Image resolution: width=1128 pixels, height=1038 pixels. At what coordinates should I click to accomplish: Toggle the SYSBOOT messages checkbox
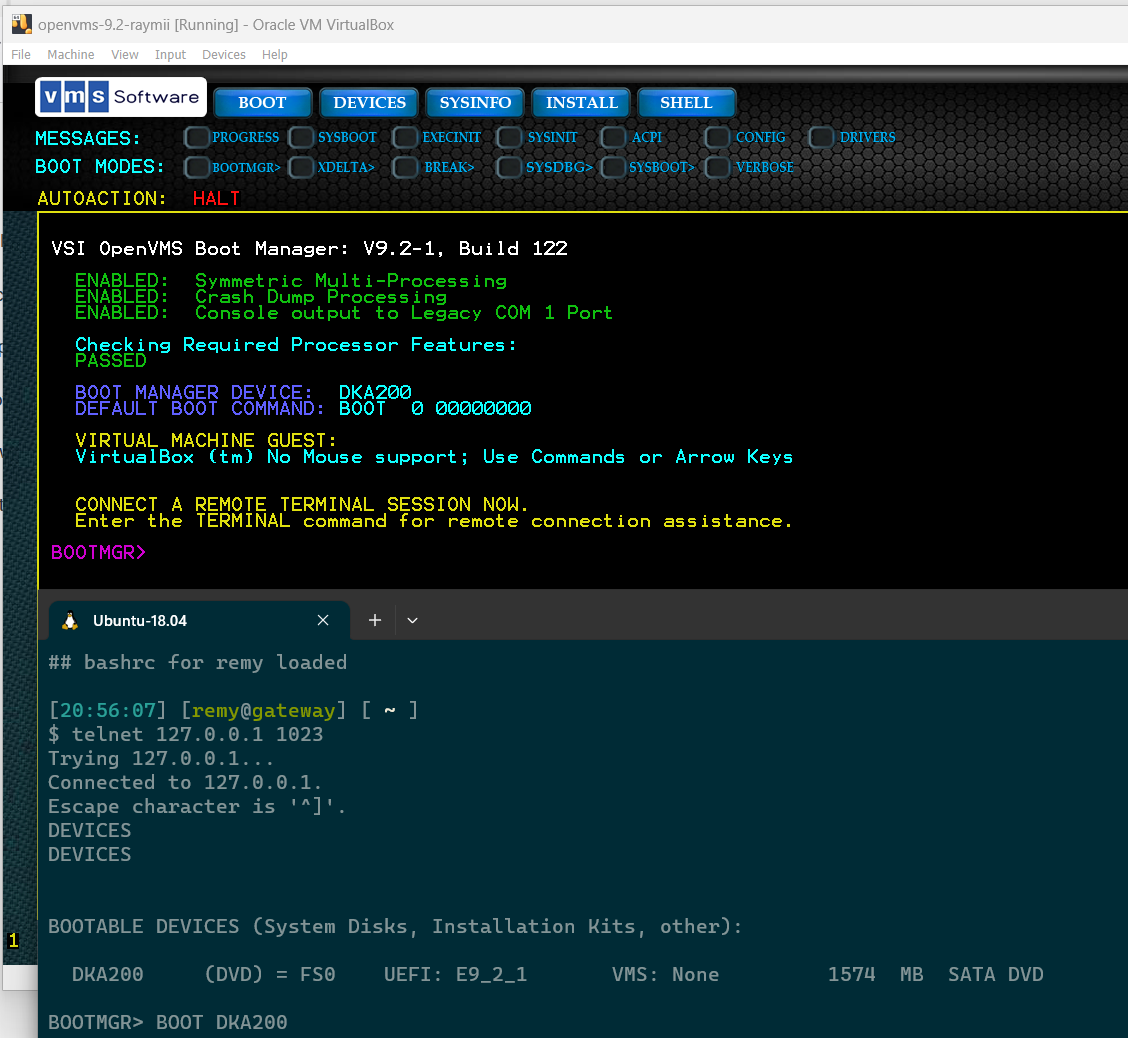point(301,138)
